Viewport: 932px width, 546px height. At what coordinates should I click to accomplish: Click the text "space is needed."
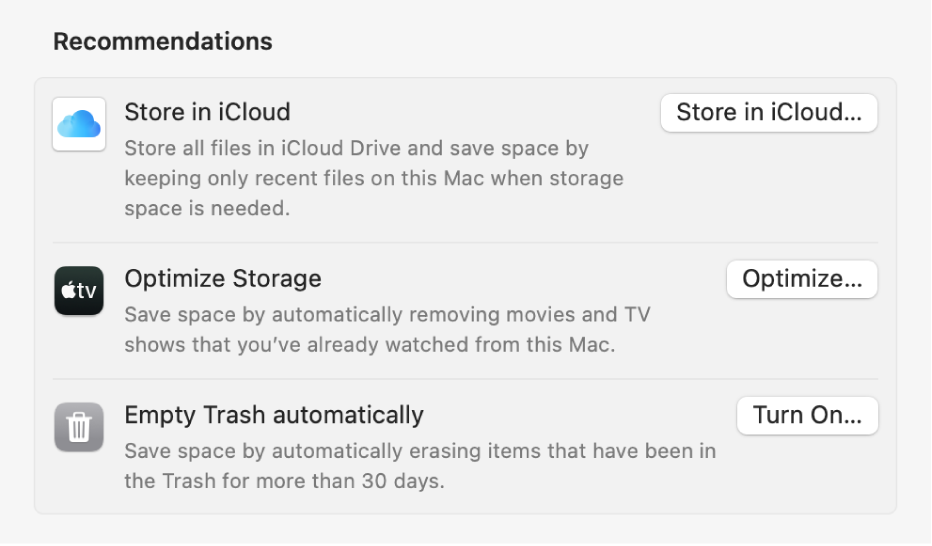pyautogui.click(x=207, y=209)
